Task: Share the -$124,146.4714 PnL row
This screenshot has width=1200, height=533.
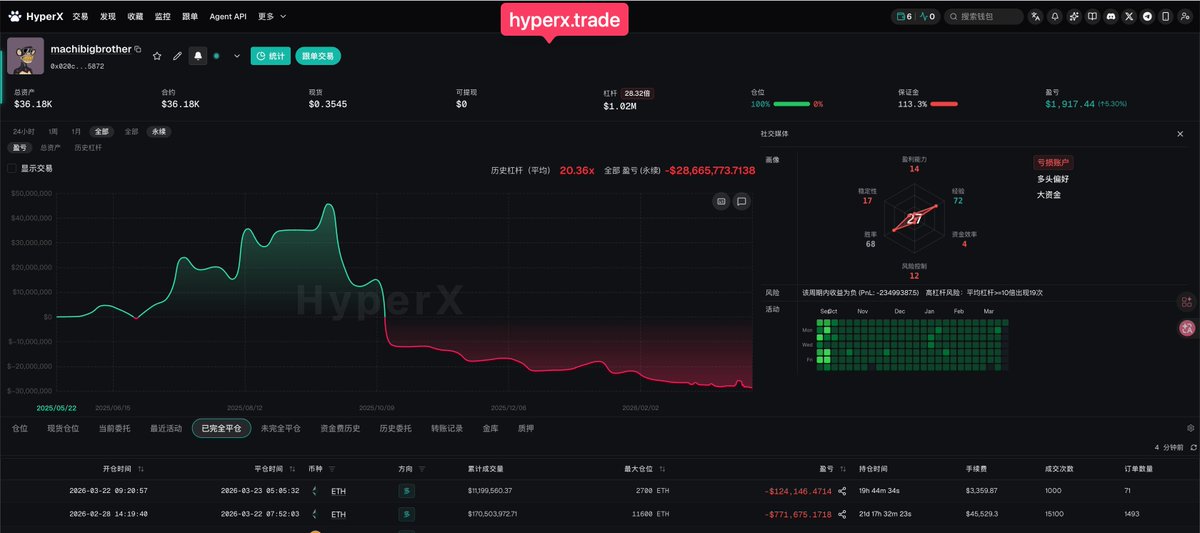Action: [x=842, y=491]
